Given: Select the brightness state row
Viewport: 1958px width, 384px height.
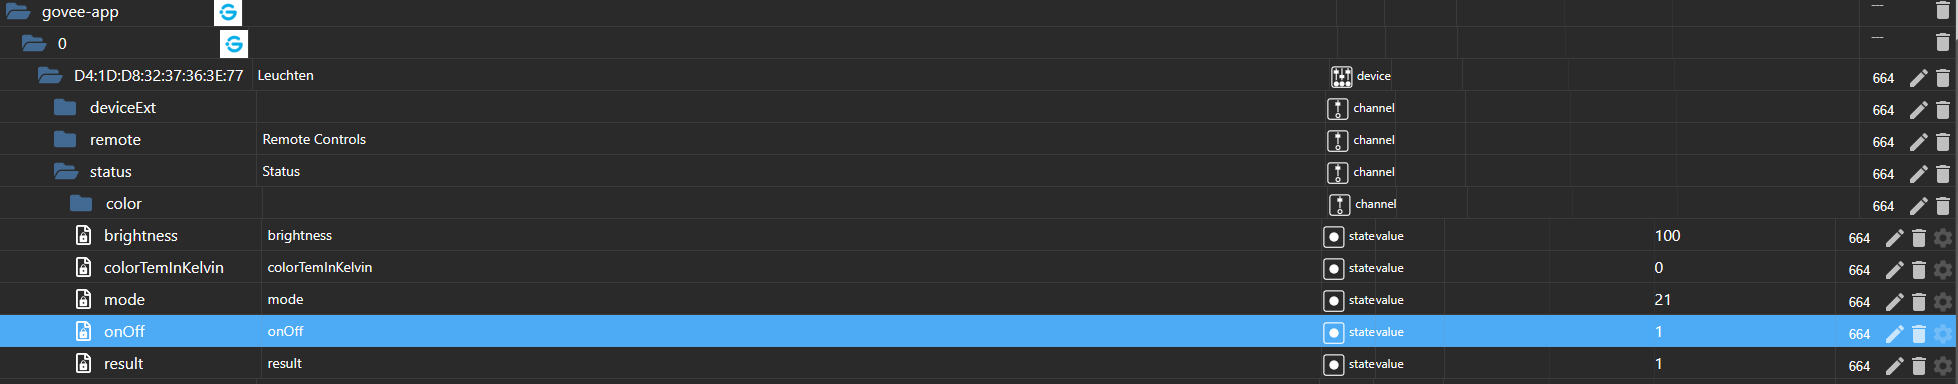Looking at the screenshot, I should pos(979,235).
